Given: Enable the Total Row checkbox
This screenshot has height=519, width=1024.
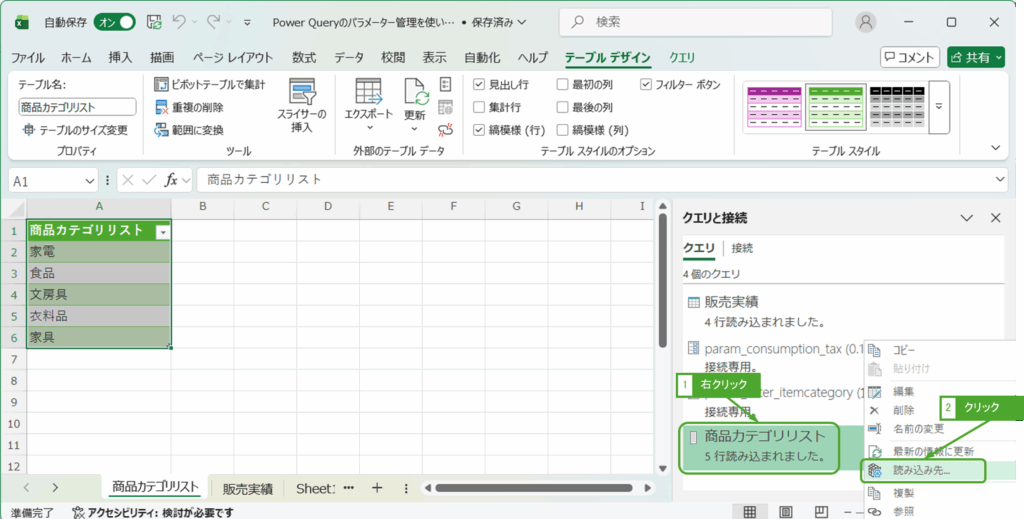Looking at the screenshot, I should [x=480, y=107].
